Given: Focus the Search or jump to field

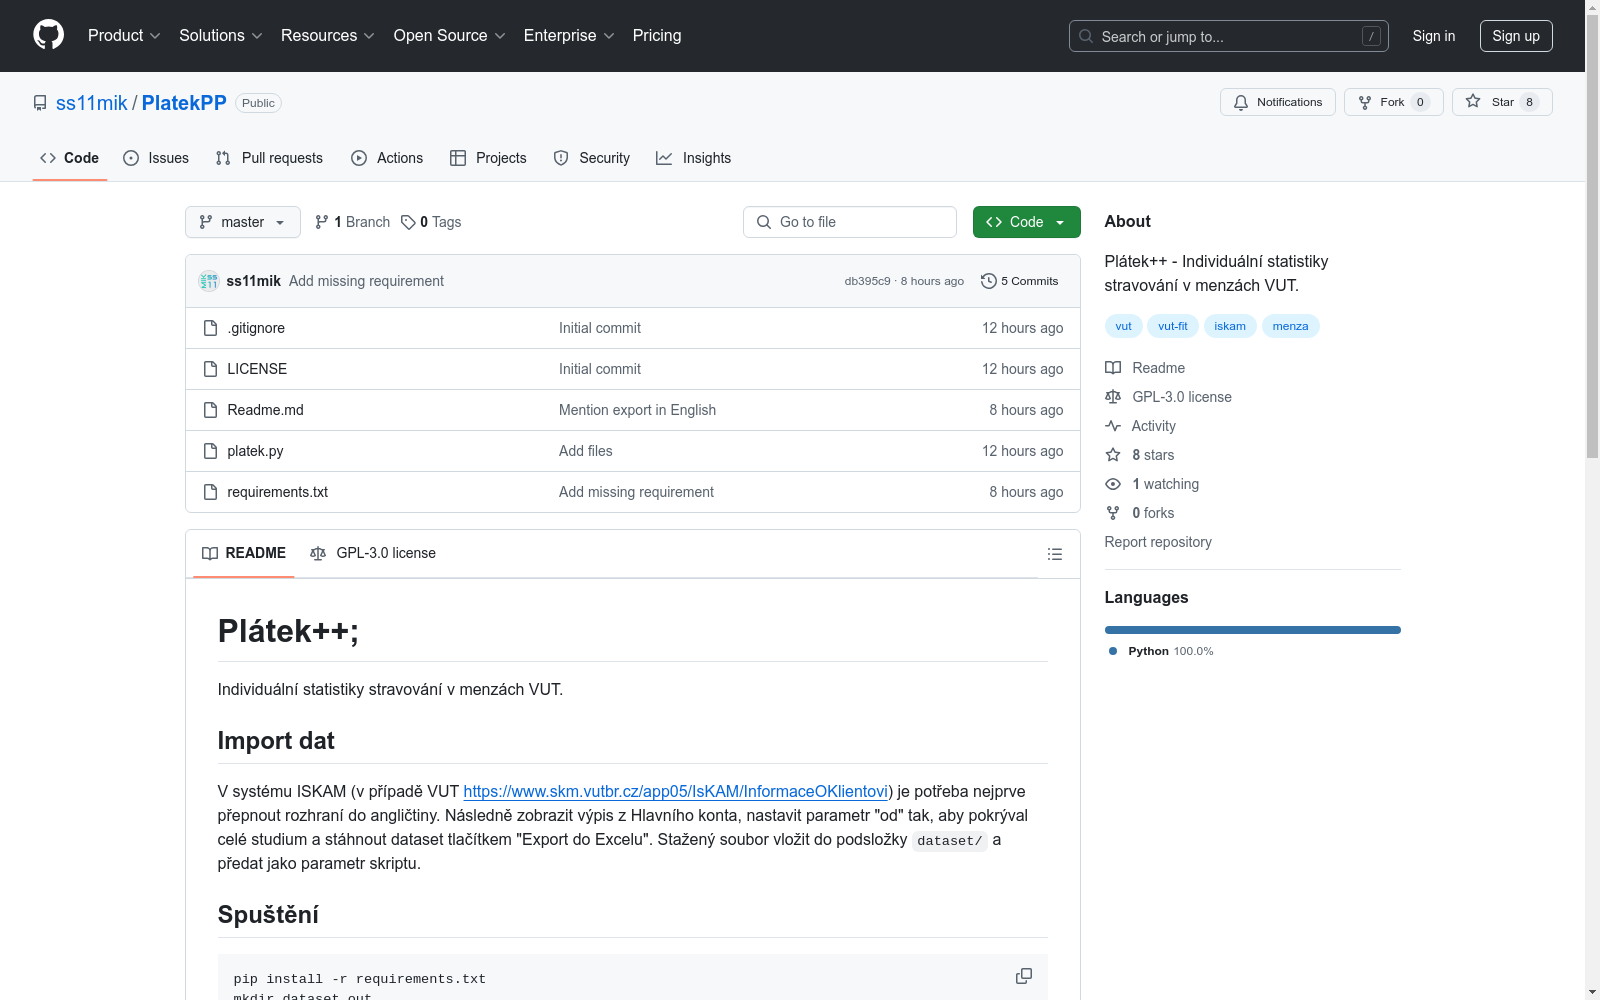Looking at the screenshot, I should pyautogui.click(x=1229, y=36).
